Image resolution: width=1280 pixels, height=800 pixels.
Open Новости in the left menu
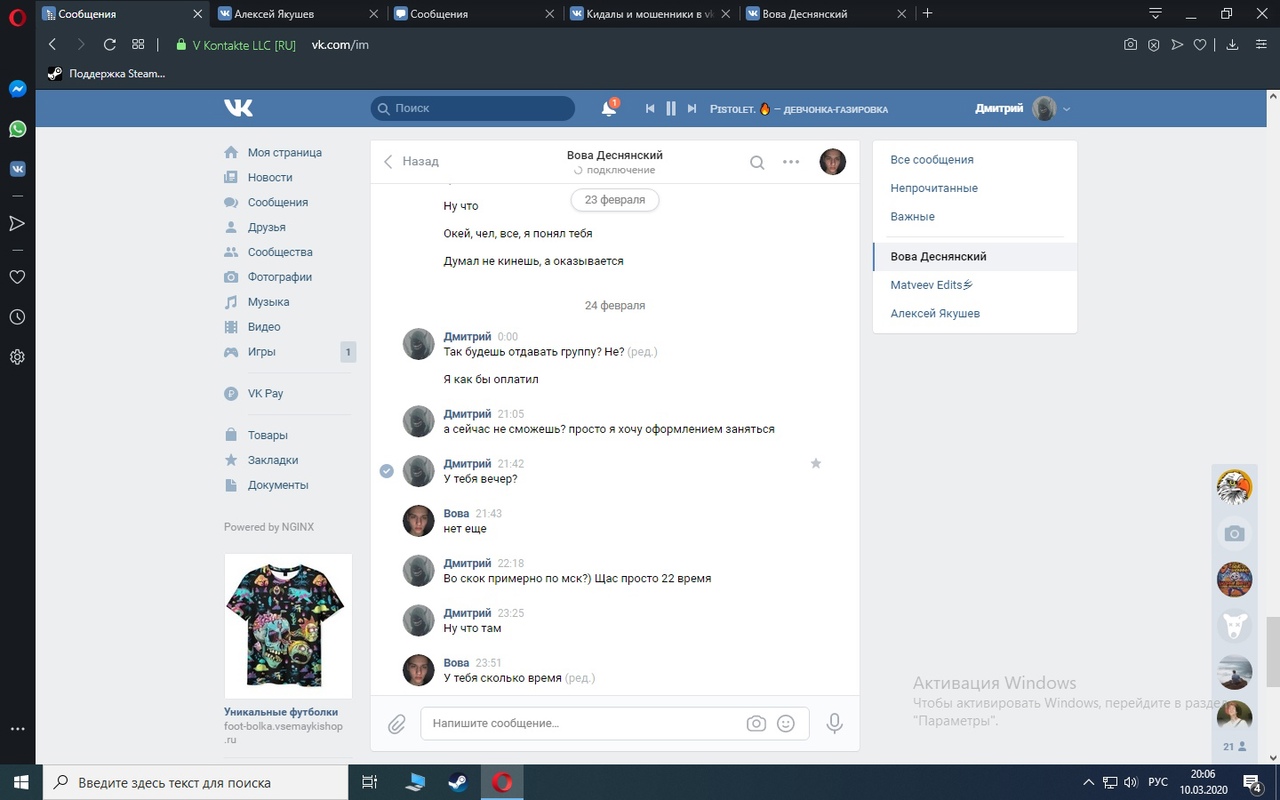(270, 177)
